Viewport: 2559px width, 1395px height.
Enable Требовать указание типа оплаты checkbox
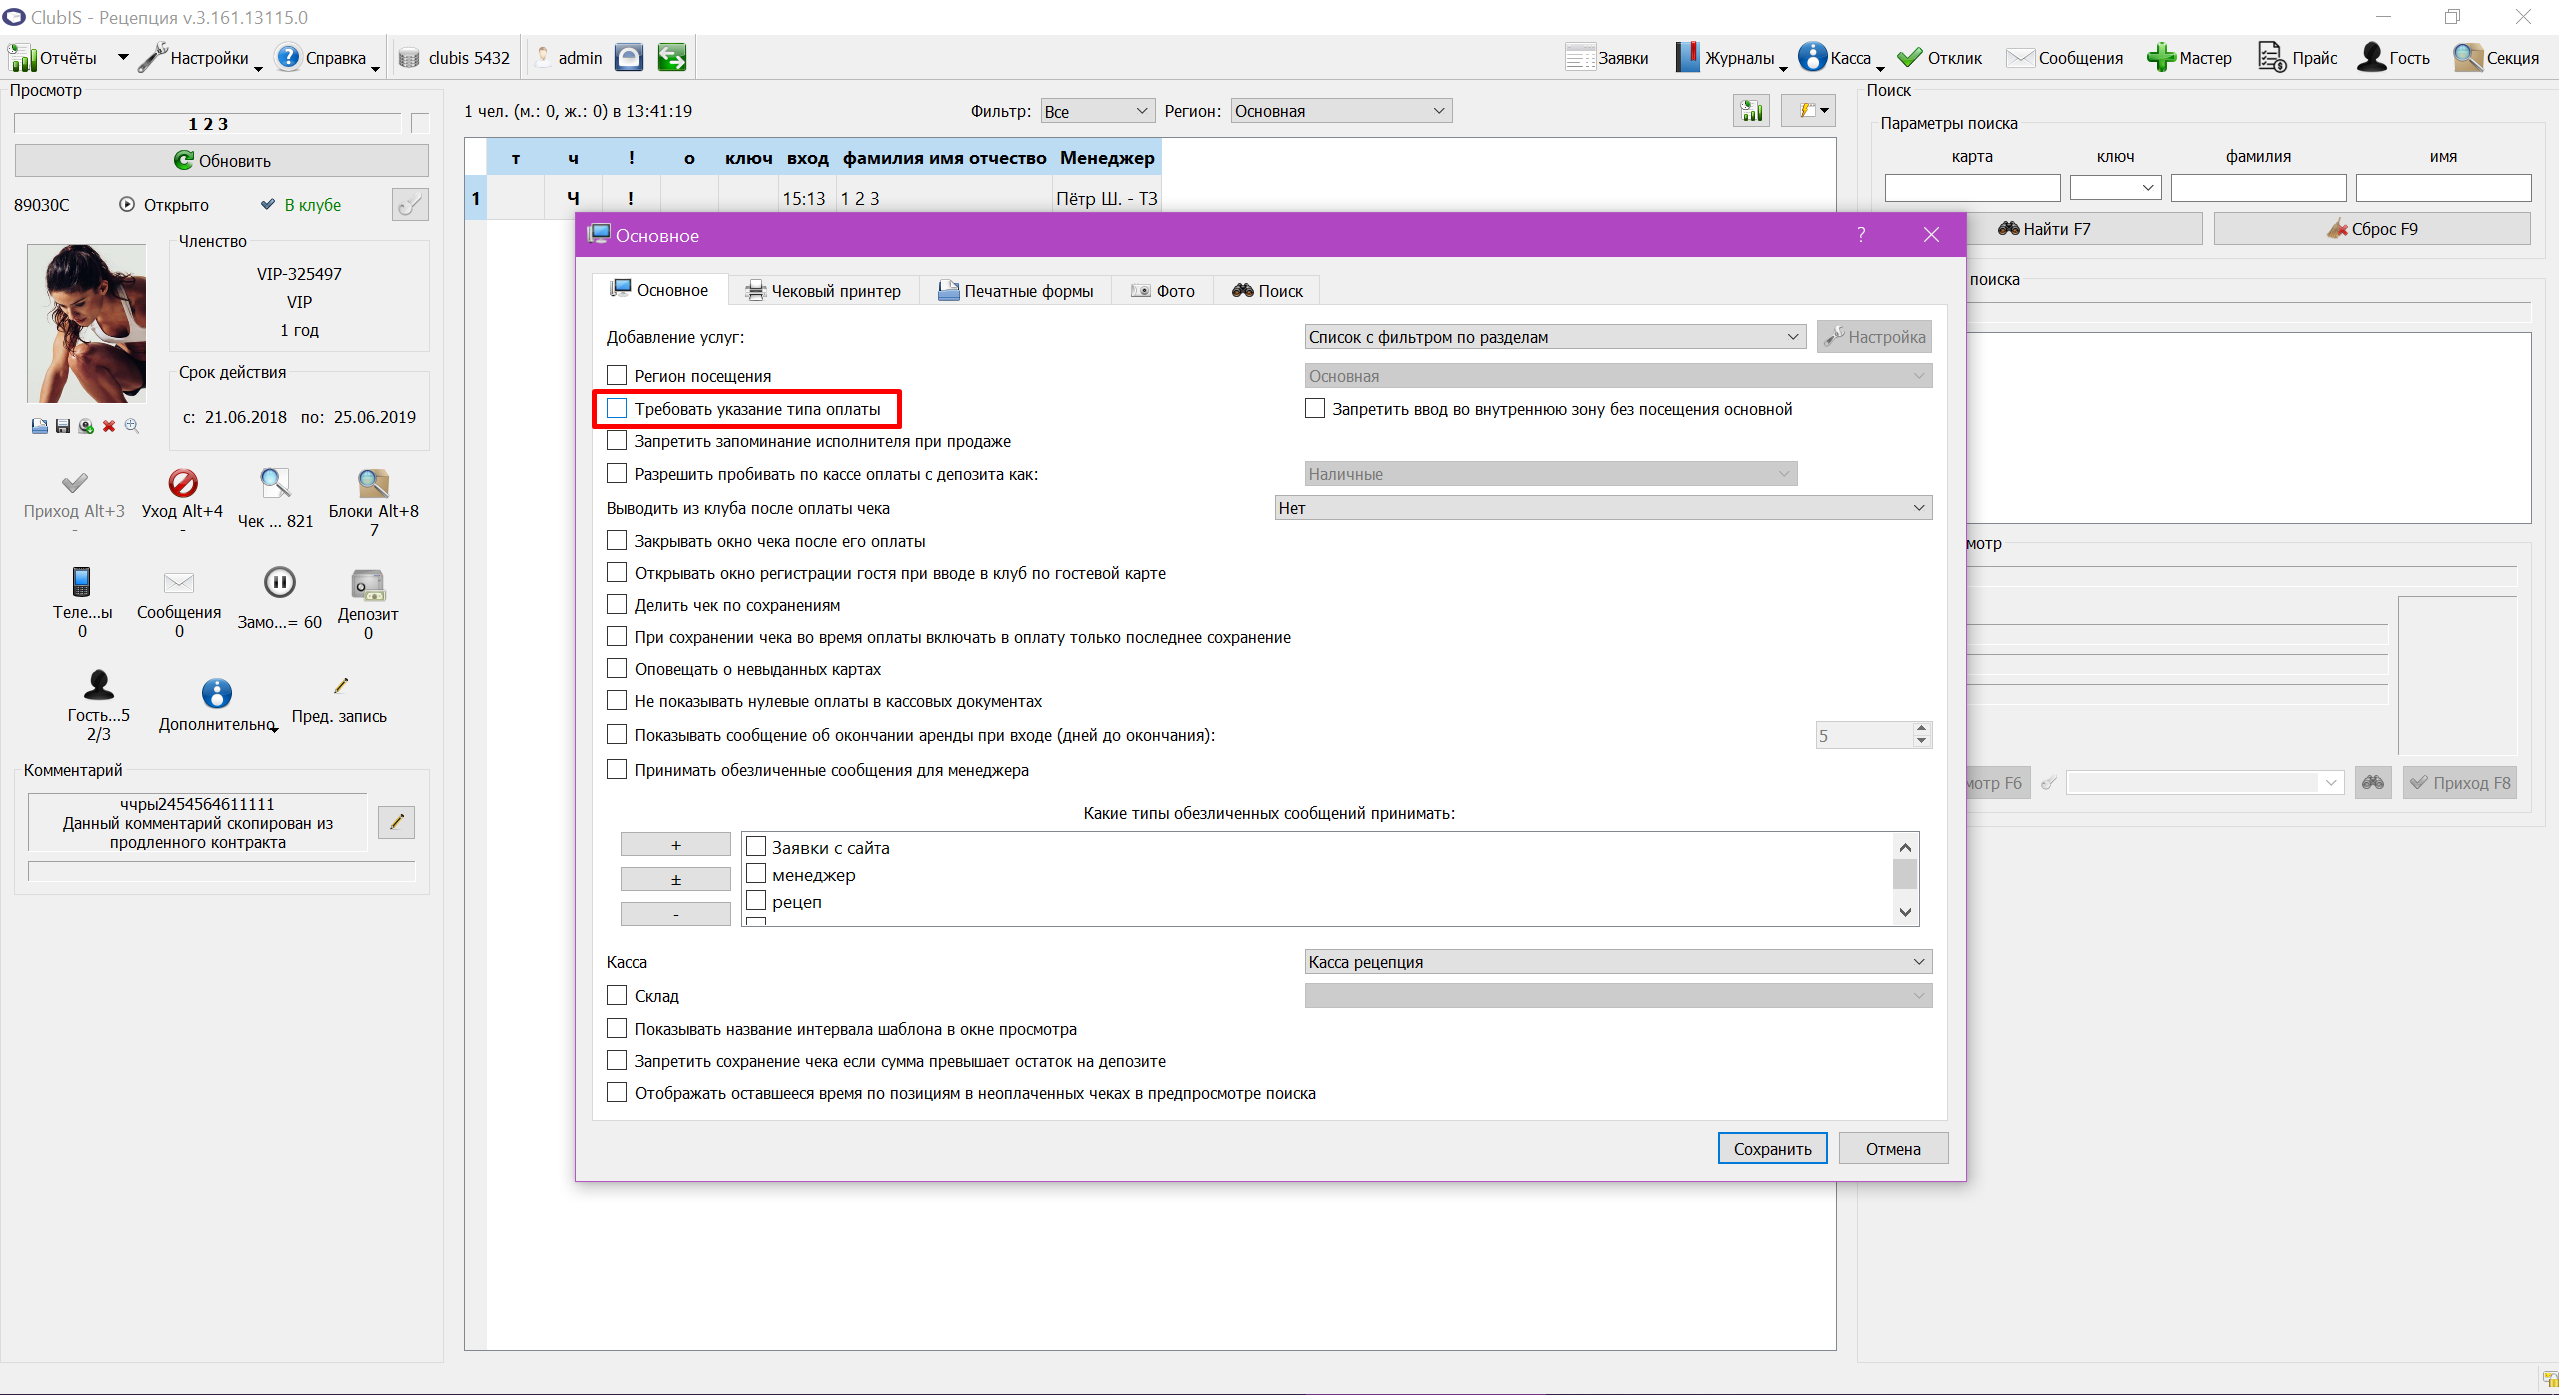pos(617,408)
